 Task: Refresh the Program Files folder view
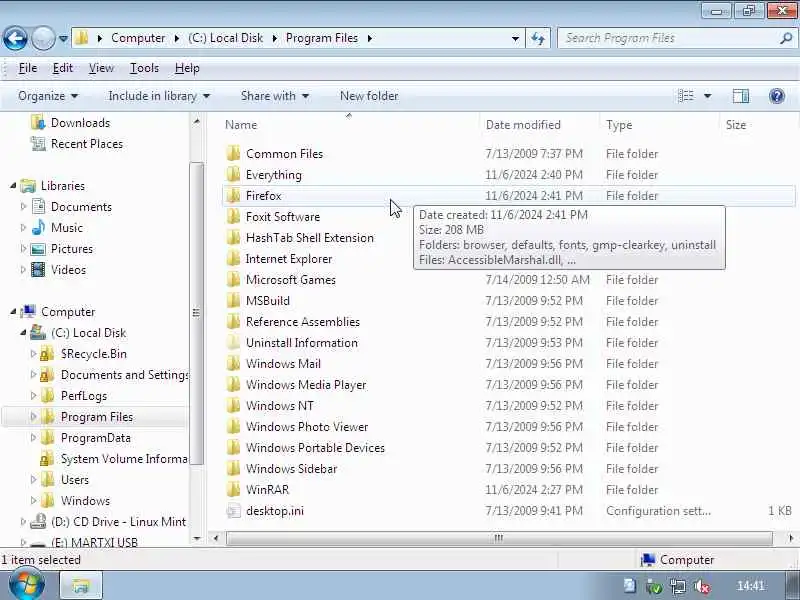pos(538,38)
